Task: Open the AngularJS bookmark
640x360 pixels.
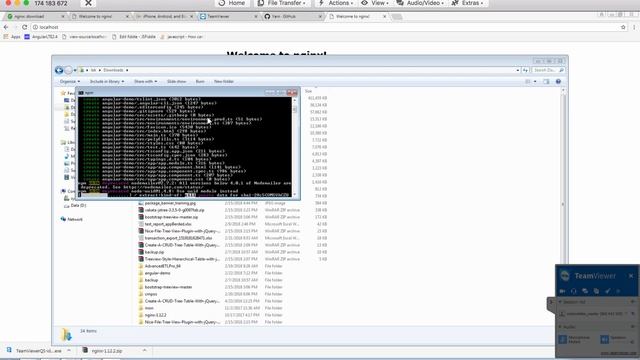Action: 41,37
